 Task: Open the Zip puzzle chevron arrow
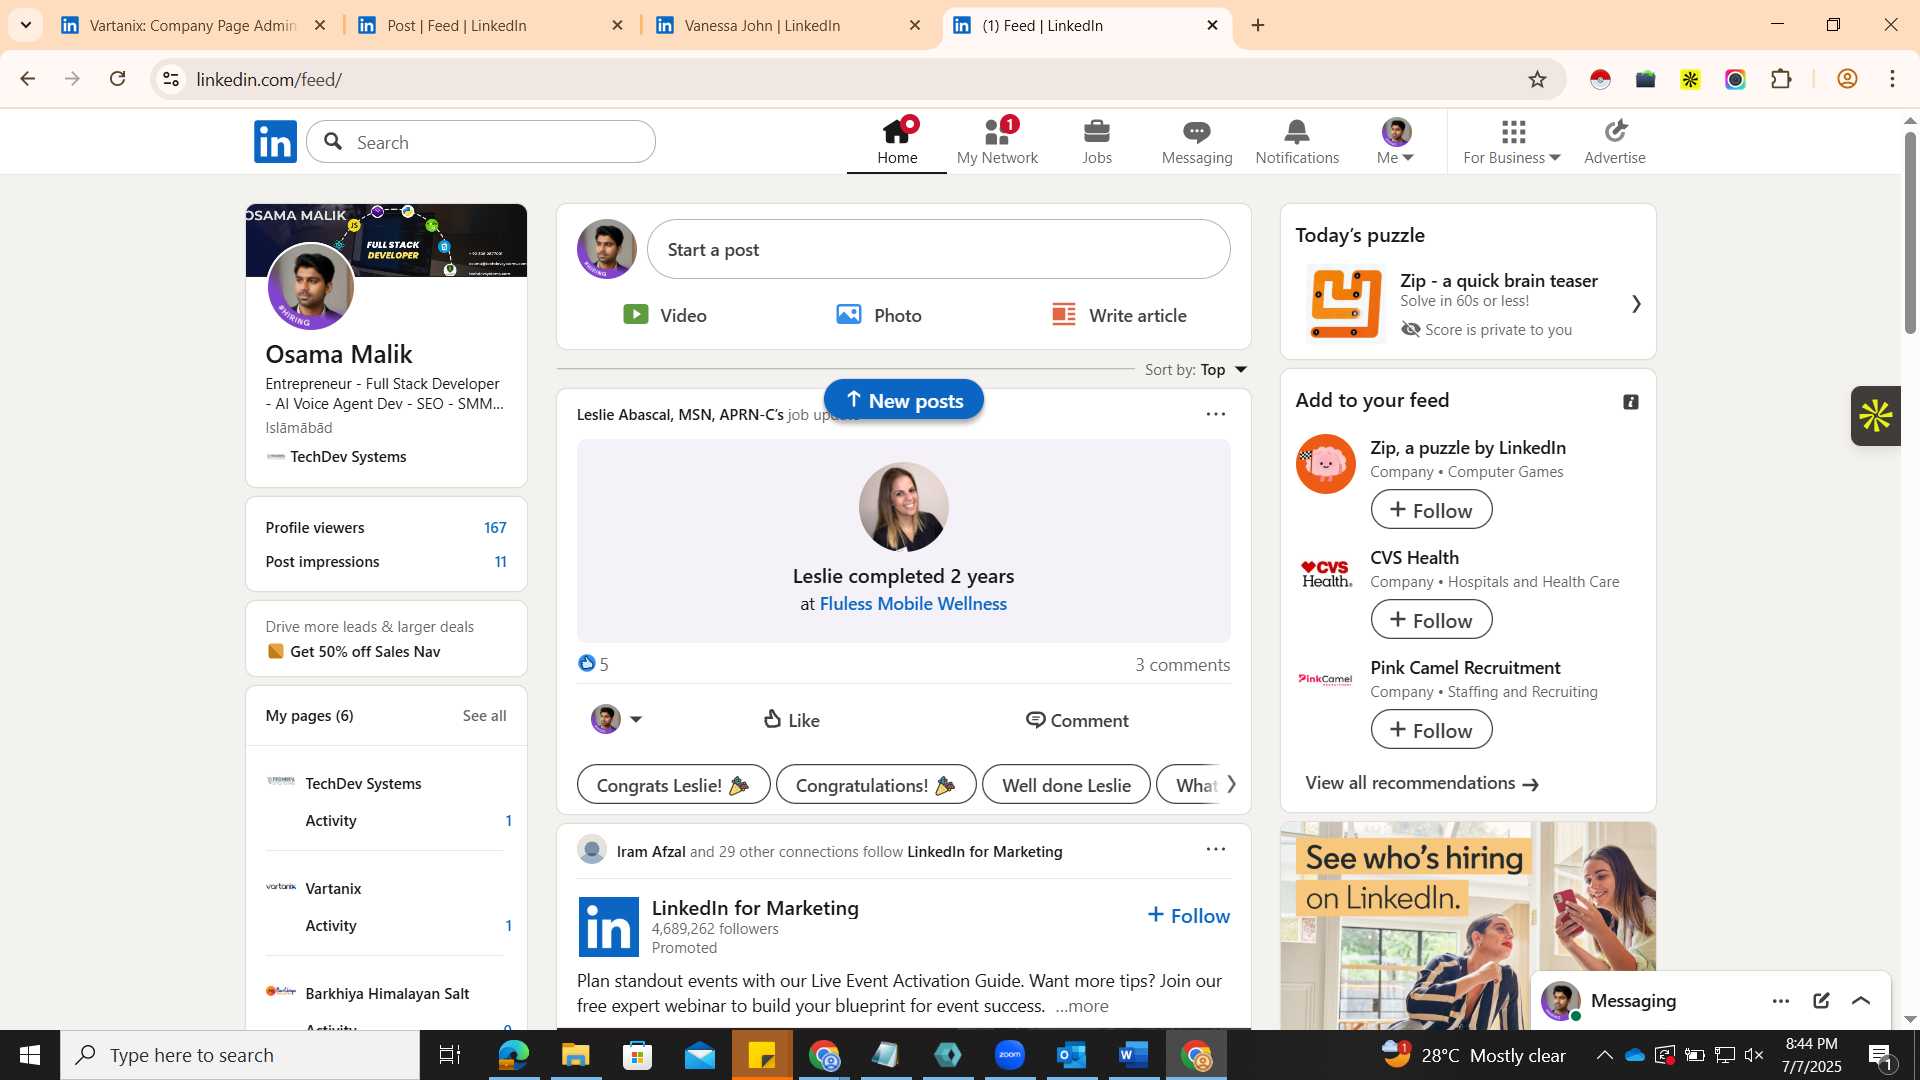coord(1636,304)
